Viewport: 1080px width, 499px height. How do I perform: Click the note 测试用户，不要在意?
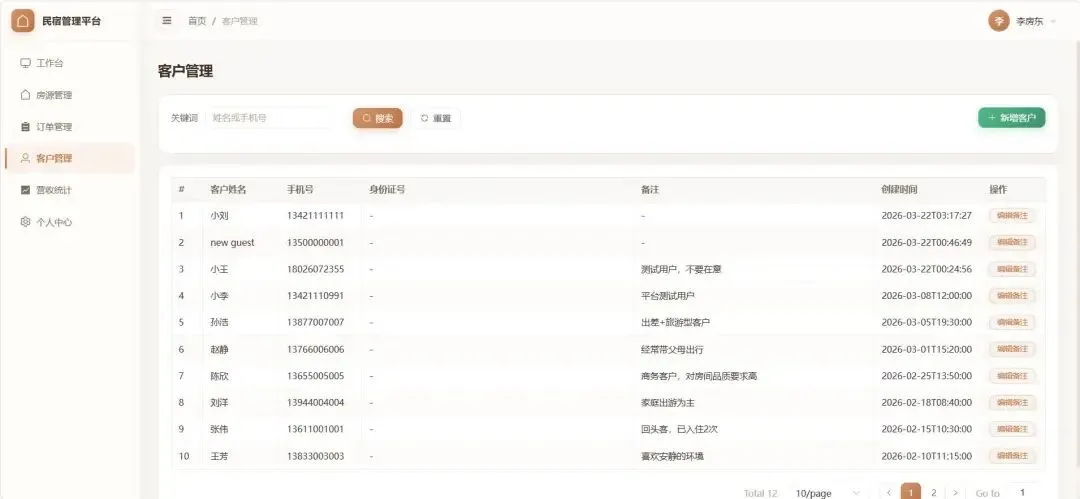681,269
